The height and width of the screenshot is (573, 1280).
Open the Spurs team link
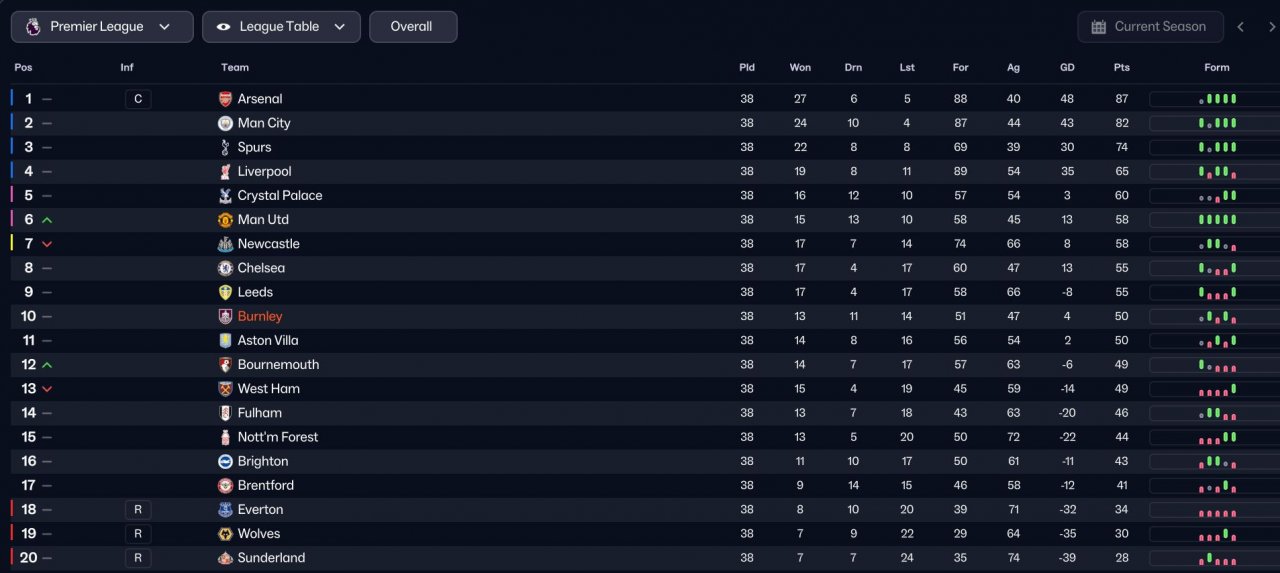click(x=254, y=147)
